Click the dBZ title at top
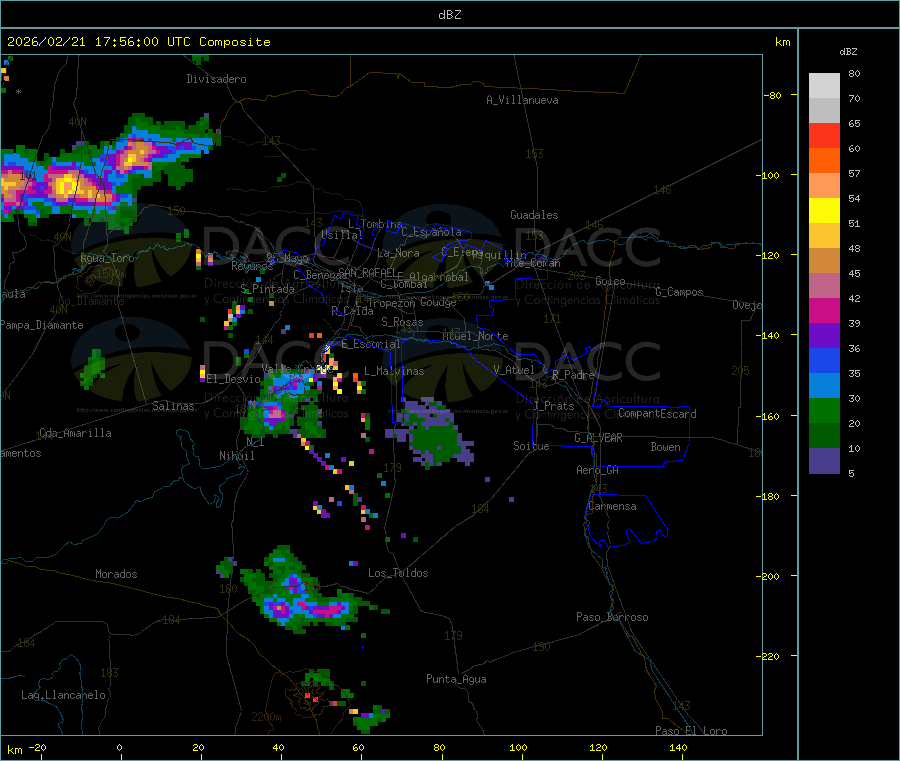This screenshot has width=900, height=761. [449, 14]
